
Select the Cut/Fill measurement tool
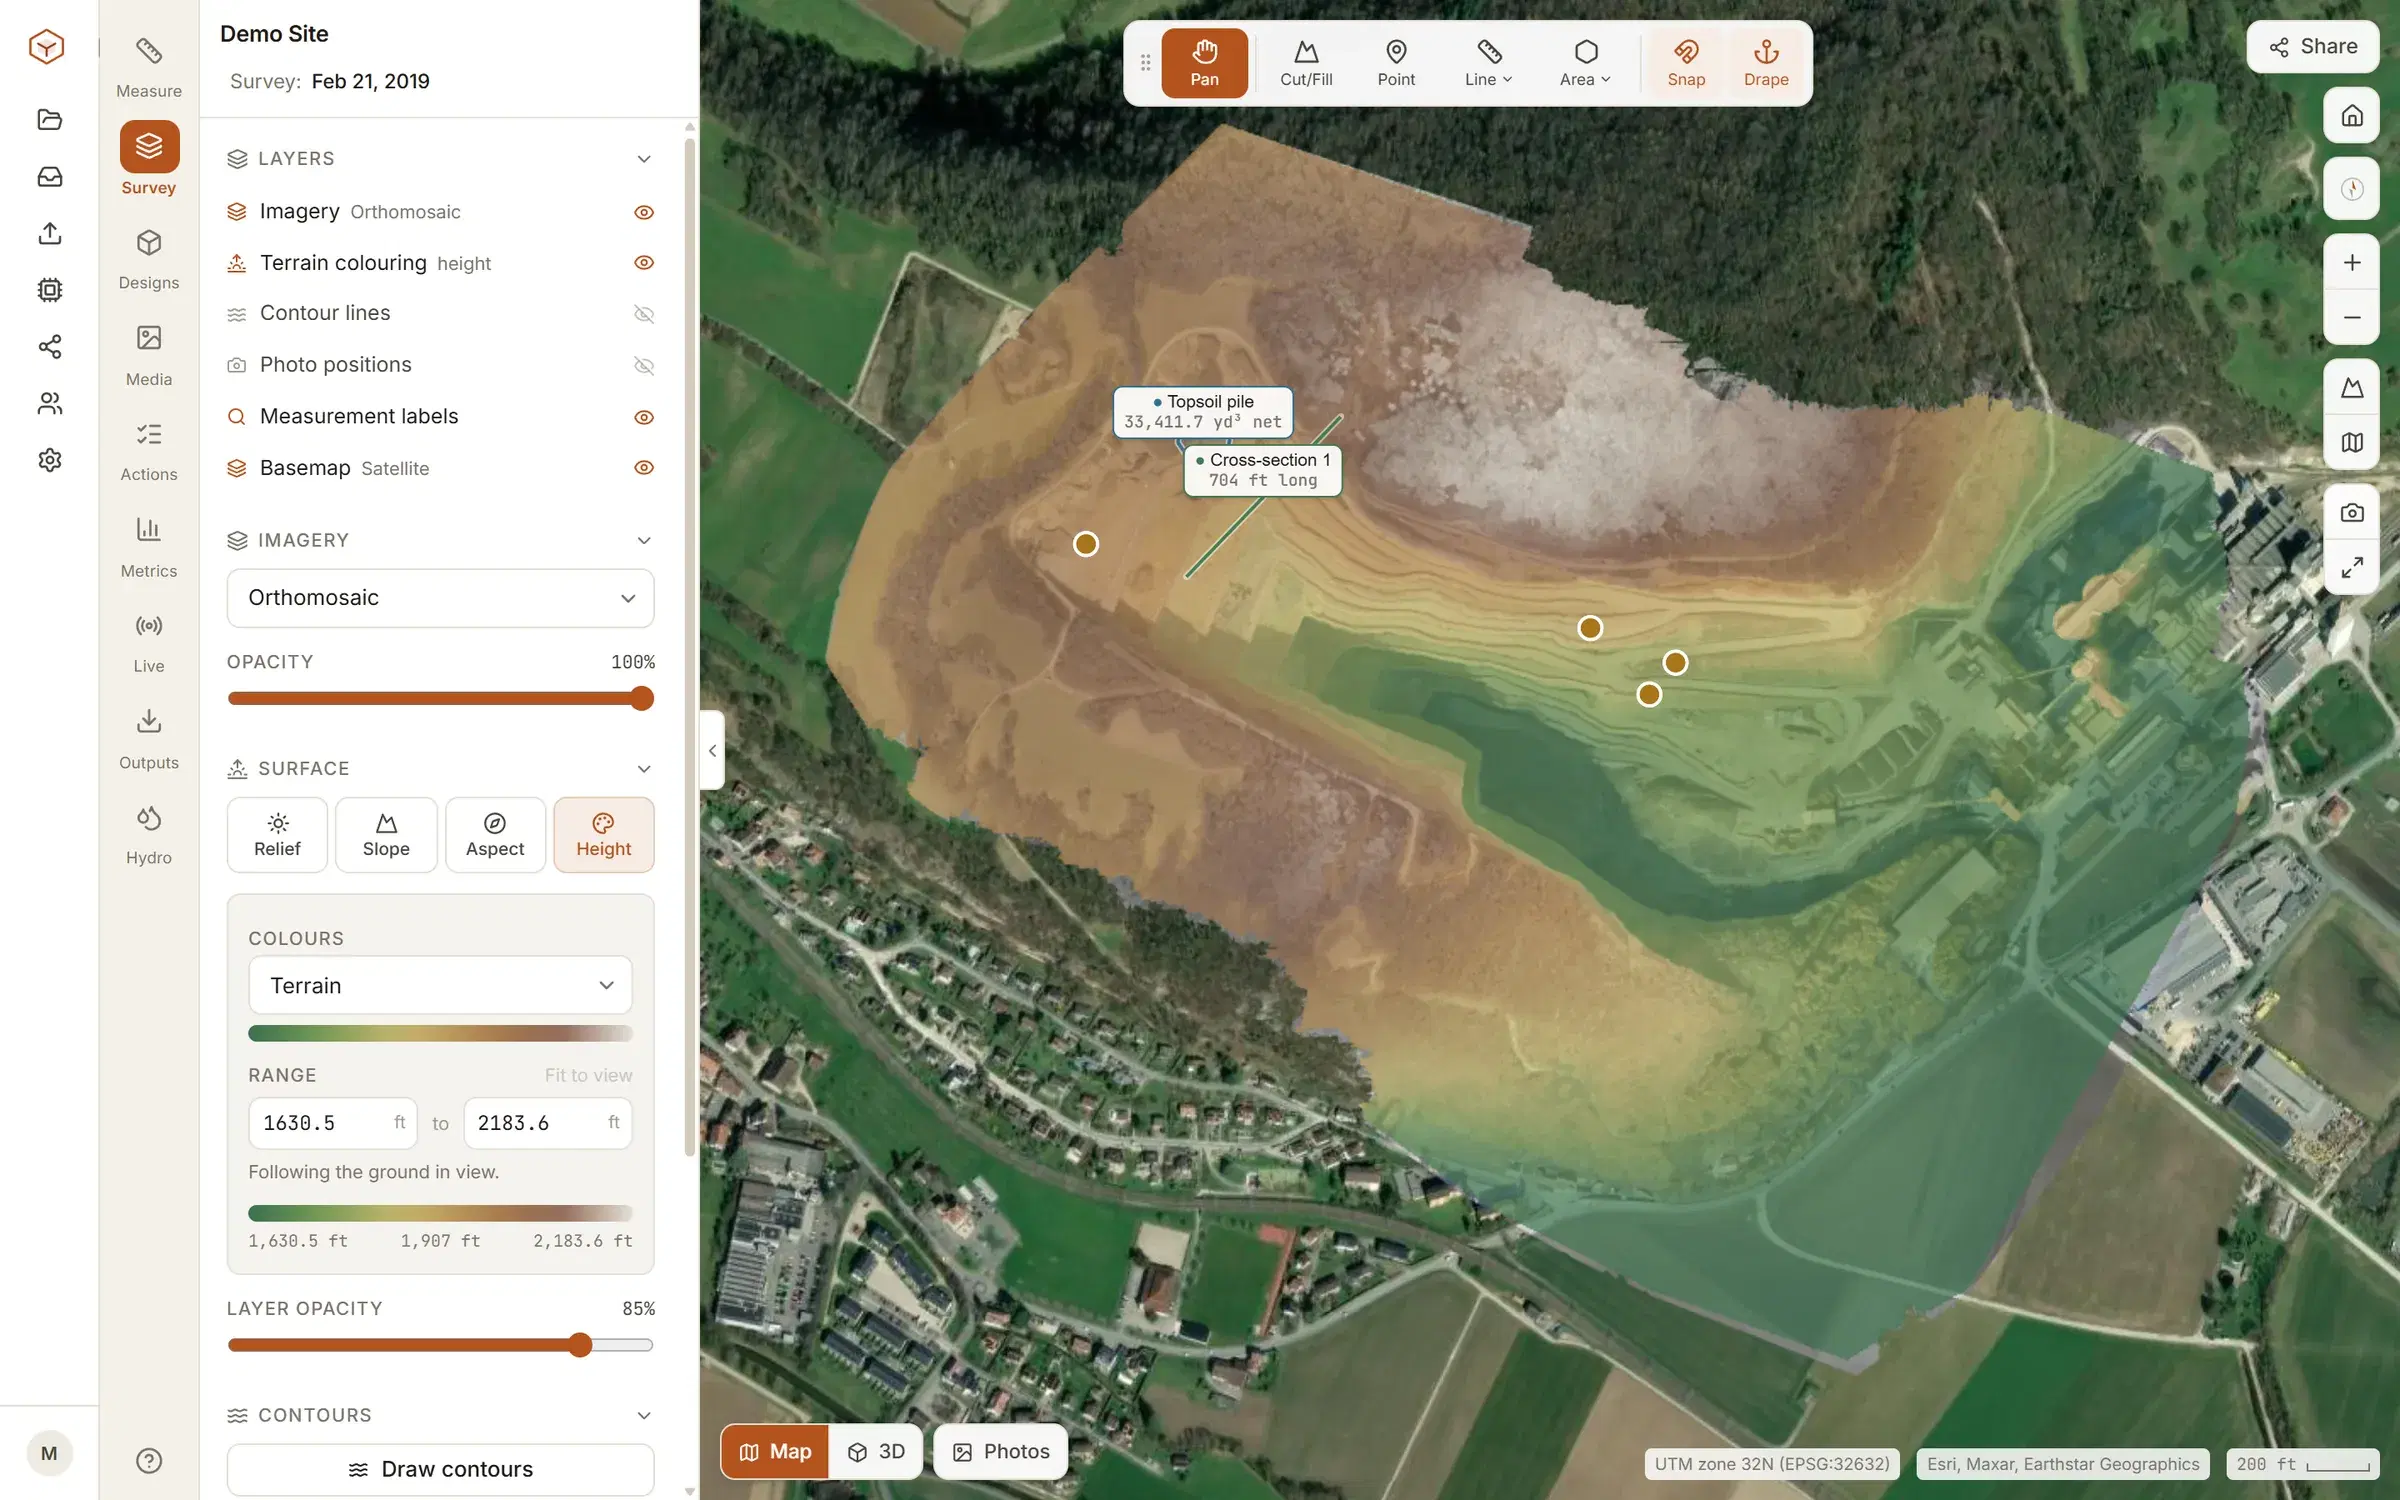[x=1306, y=63]
